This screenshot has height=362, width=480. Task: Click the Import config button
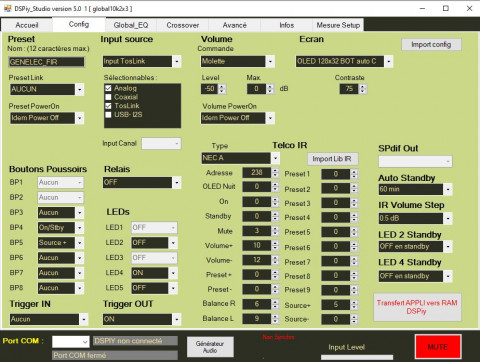point(431,44)
